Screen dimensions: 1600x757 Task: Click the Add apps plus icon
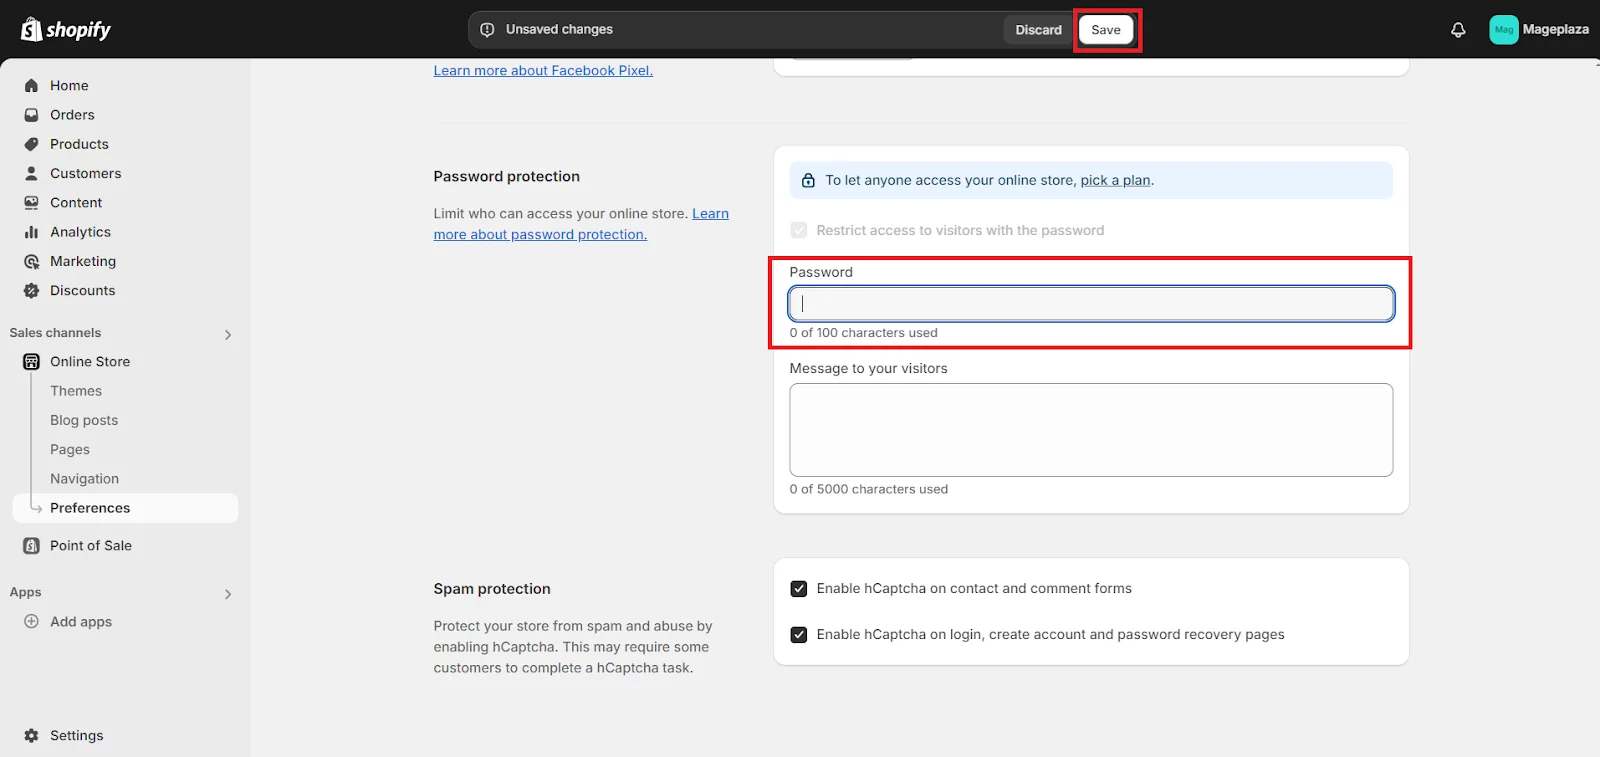[31, 622]
